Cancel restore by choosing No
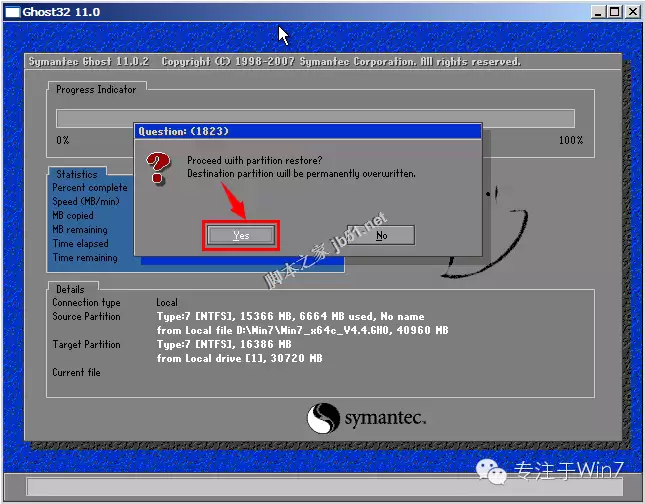The width and height of the screenshot is (645, 504). [381, 235]
